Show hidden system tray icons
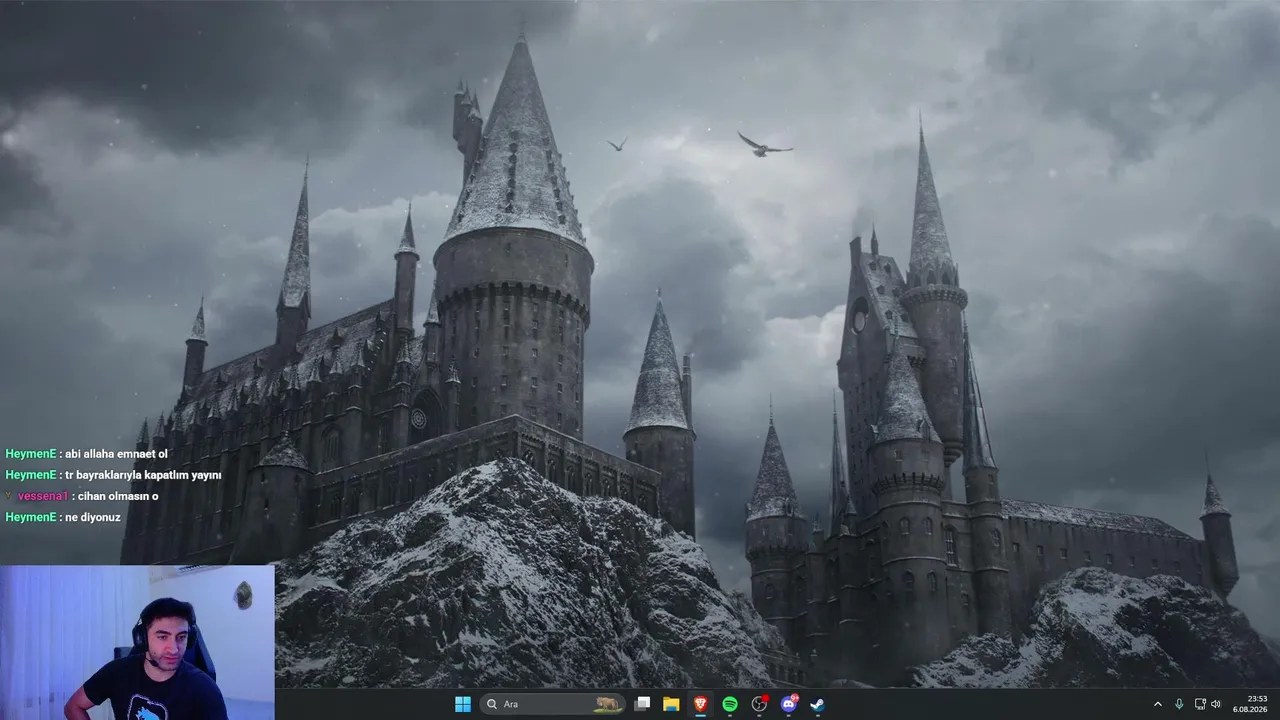Viewport: 1280px width, 720px height. pos(1158,704)
